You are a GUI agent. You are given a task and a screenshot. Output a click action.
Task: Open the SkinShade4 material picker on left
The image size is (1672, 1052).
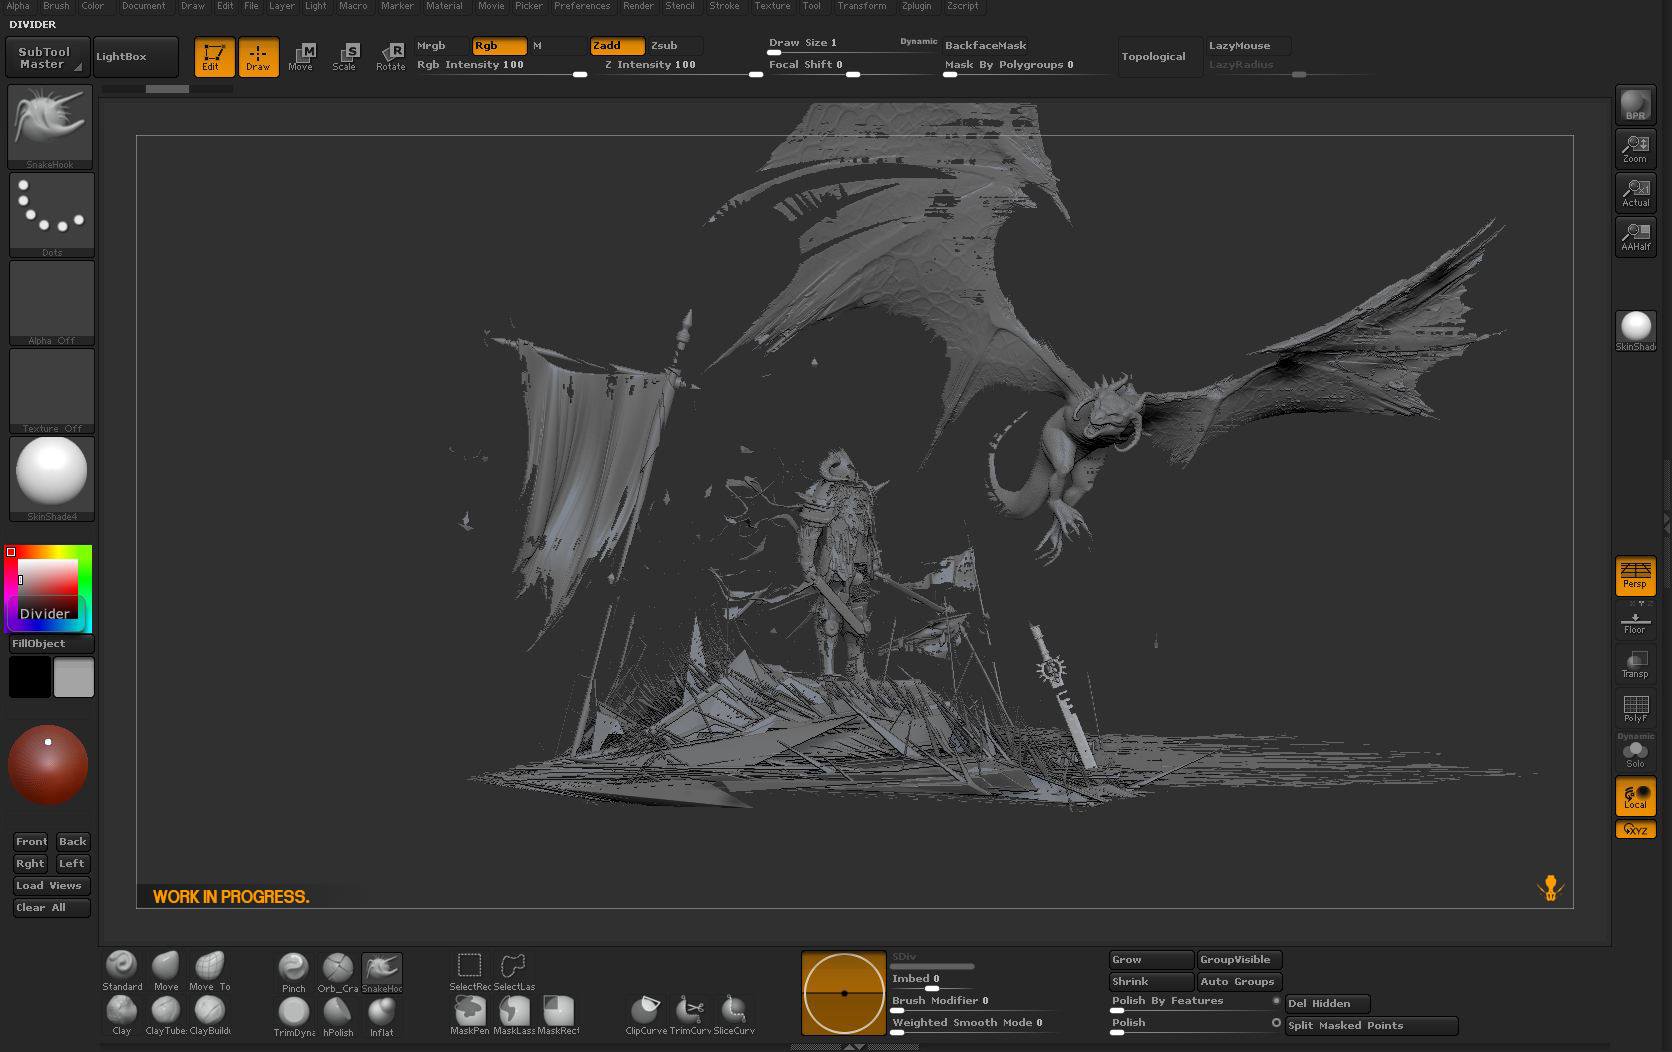(x=51, y=479)
